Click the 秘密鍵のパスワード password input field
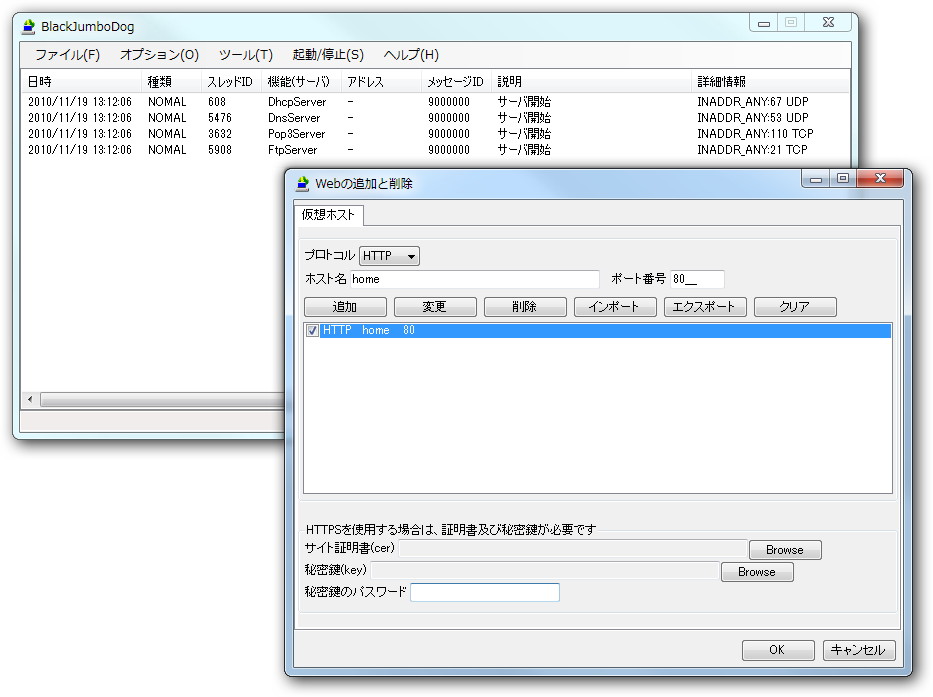Screen dimensions: 933x697 (484, 591)
